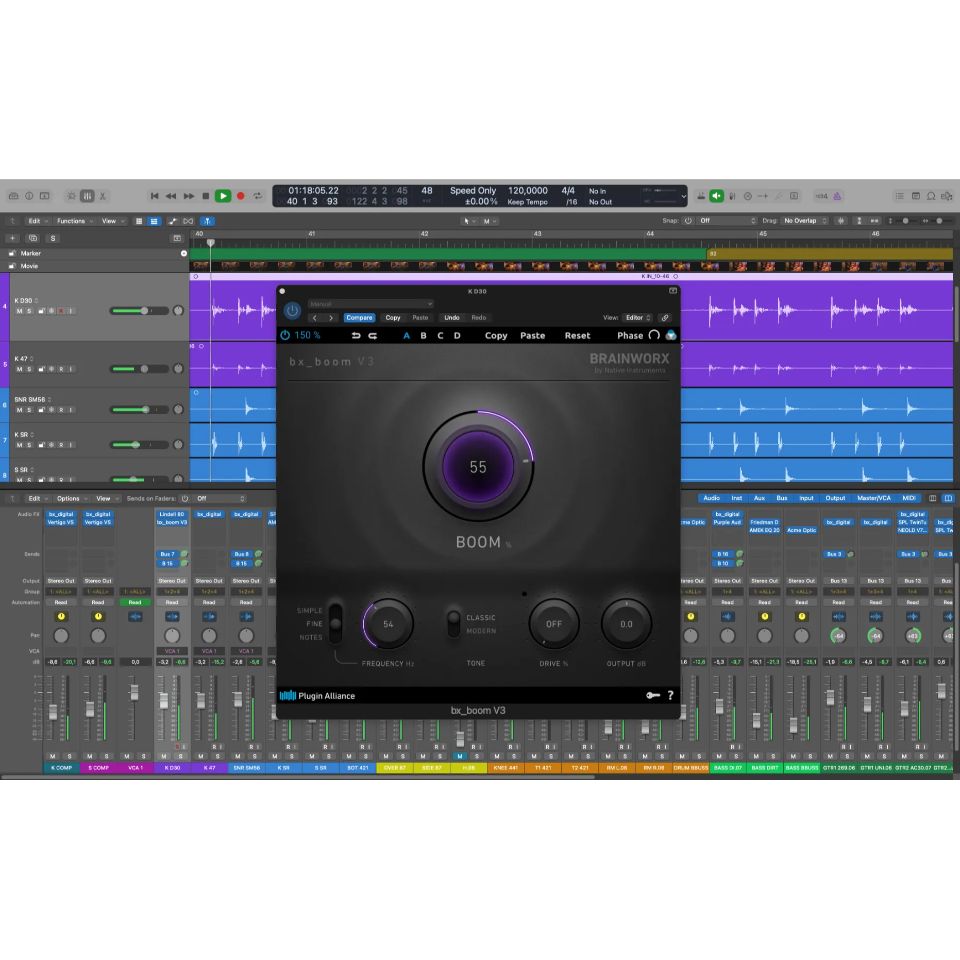Select settings bank D in bx_boom

[x=457, y=336]
